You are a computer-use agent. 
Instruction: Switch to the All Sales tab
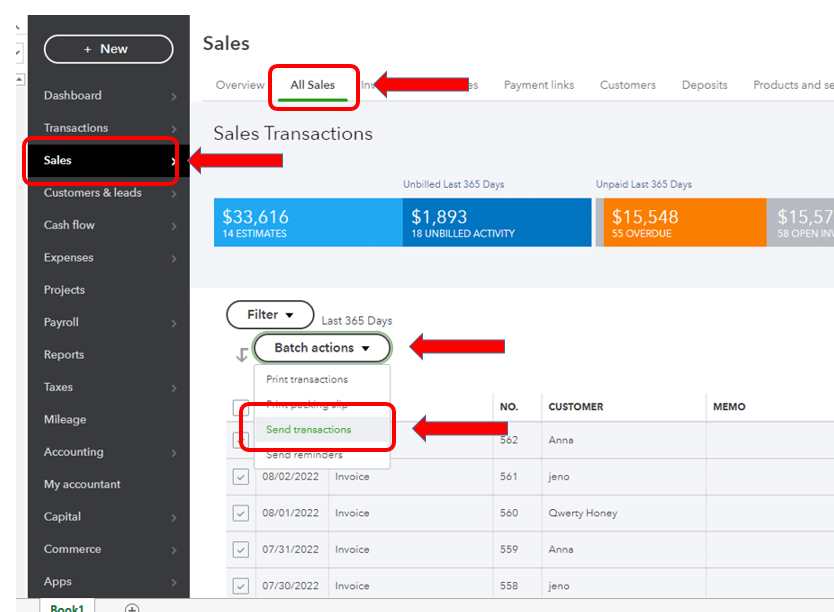(x=312, y=85)
